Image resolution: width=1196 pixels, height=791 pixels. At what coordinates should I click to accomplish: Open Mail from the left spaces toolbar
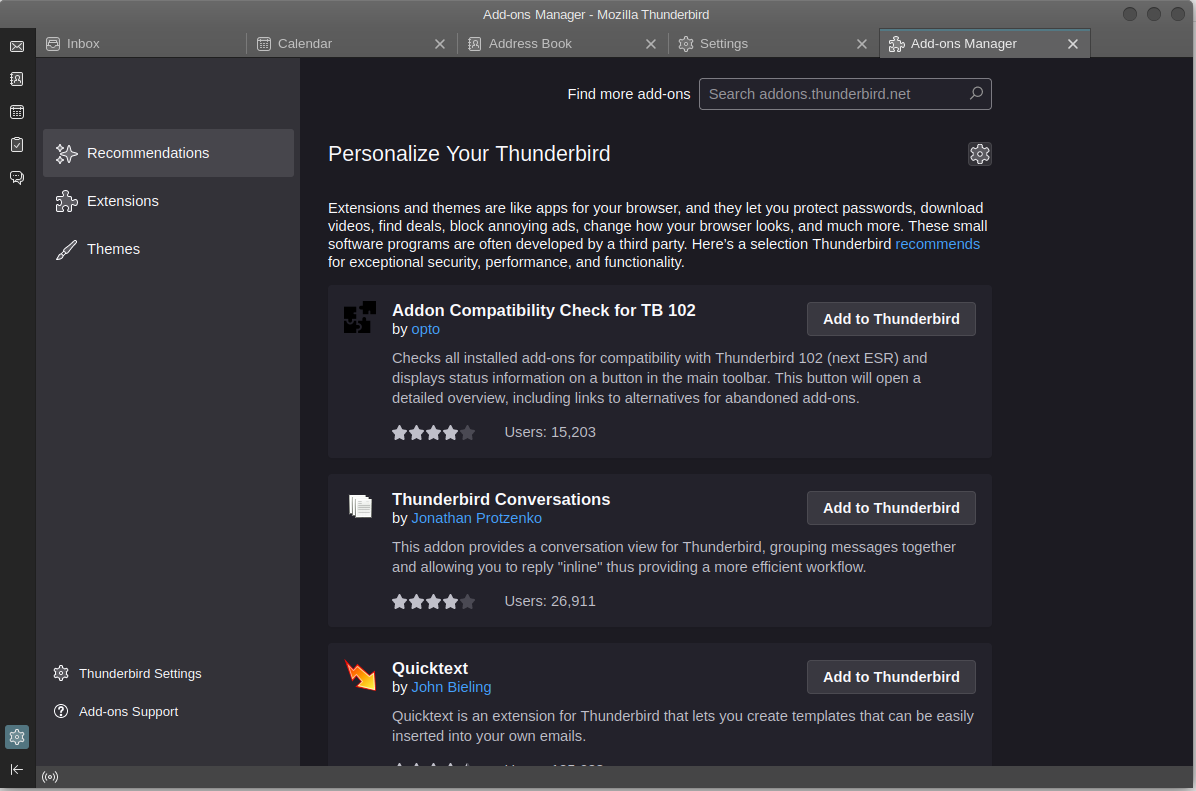point(17,46)
